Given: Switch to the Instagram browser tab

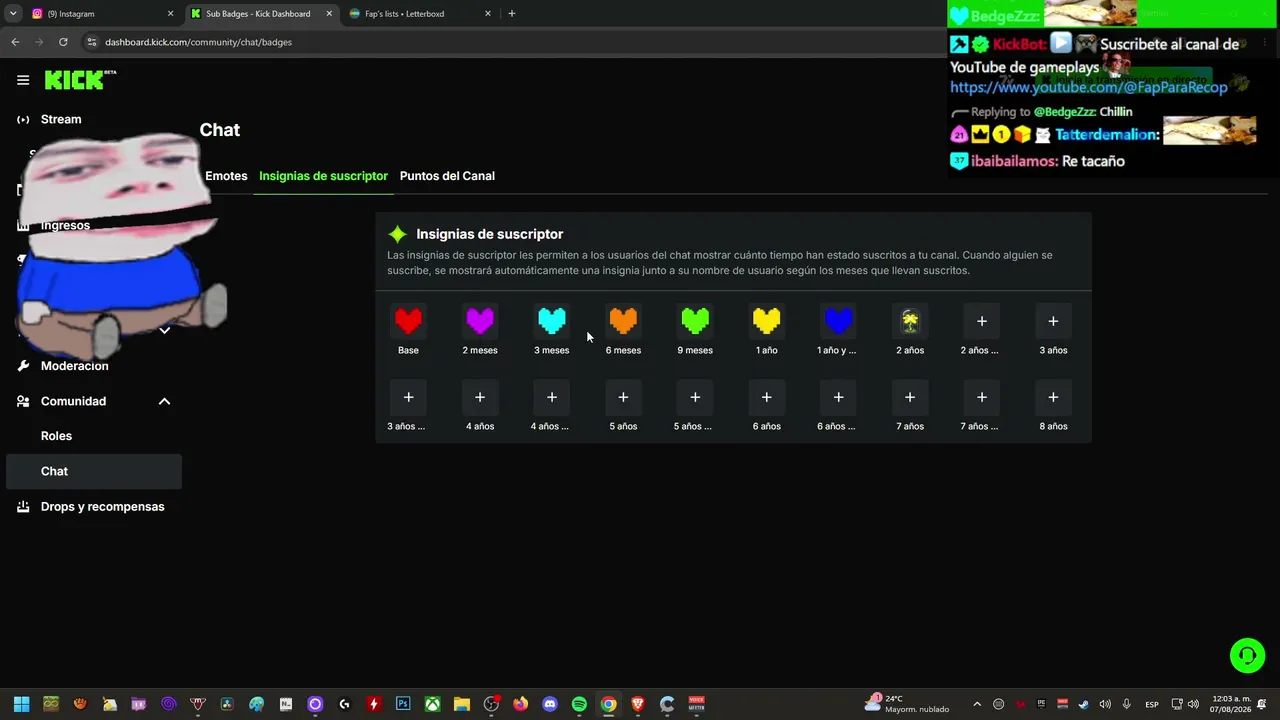Looking at the screenshot, I should (x=100, y=14).
